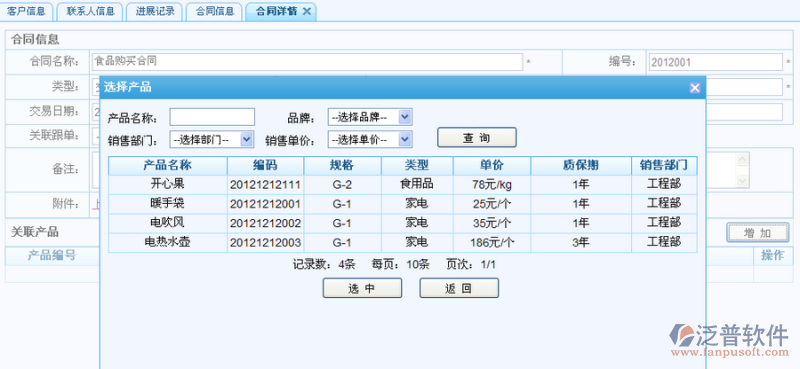Open the 选择部门 dropdown
The height and width of the screenshot is (369, 800).
coord(211,139)
